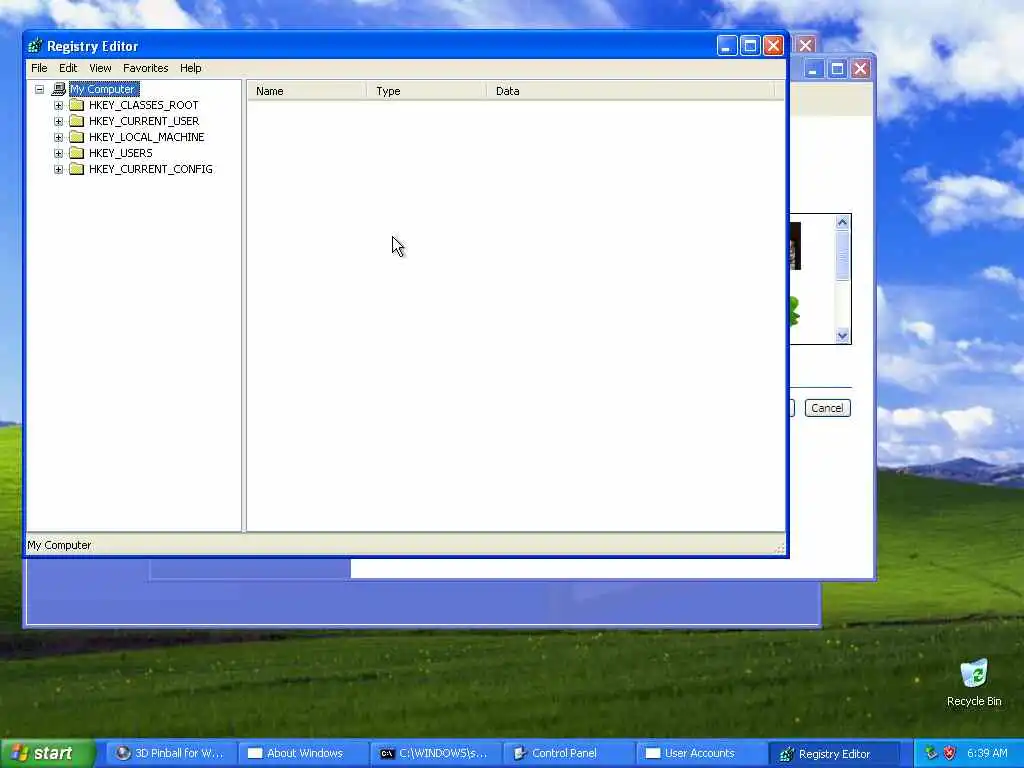The width and height of the screenshot is (1024, 768).
Task: Close the Registry Editor window
Action: (773, 46)
